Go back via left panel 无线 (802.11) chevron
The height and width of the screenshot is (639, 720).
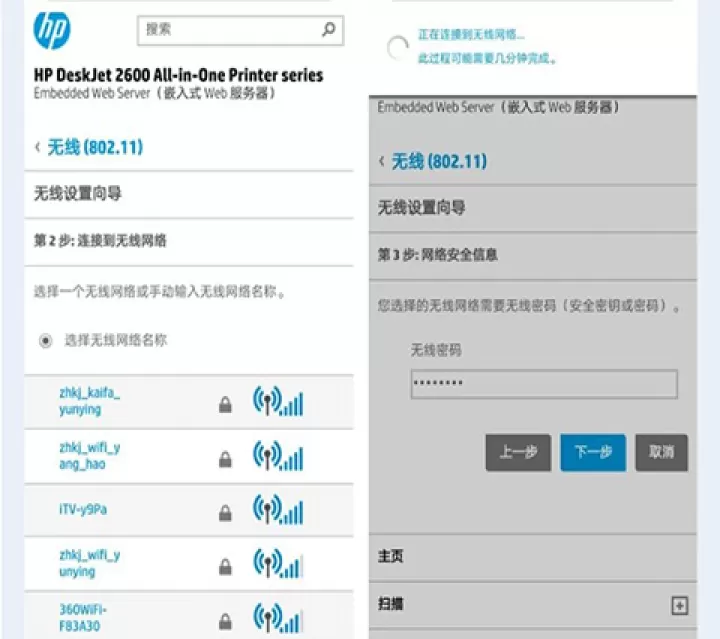pos(38,147)
